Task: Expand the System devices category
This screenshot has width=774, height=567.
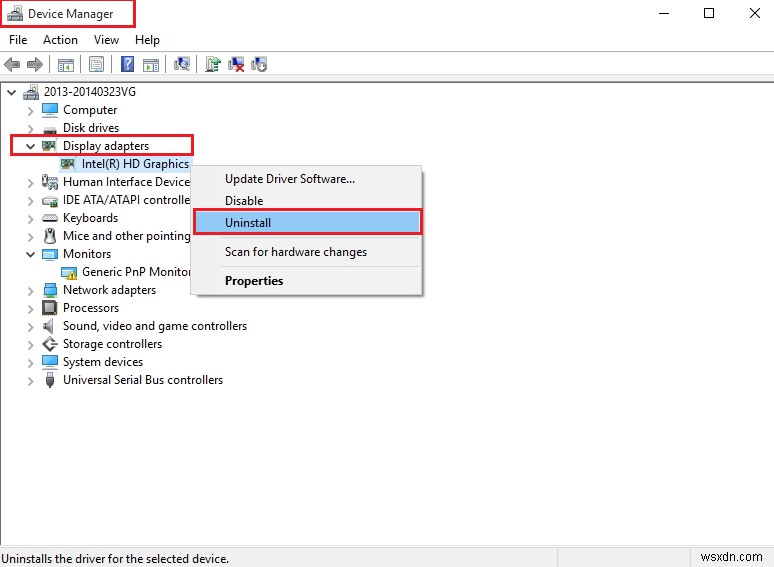Action: coord(31,363)
